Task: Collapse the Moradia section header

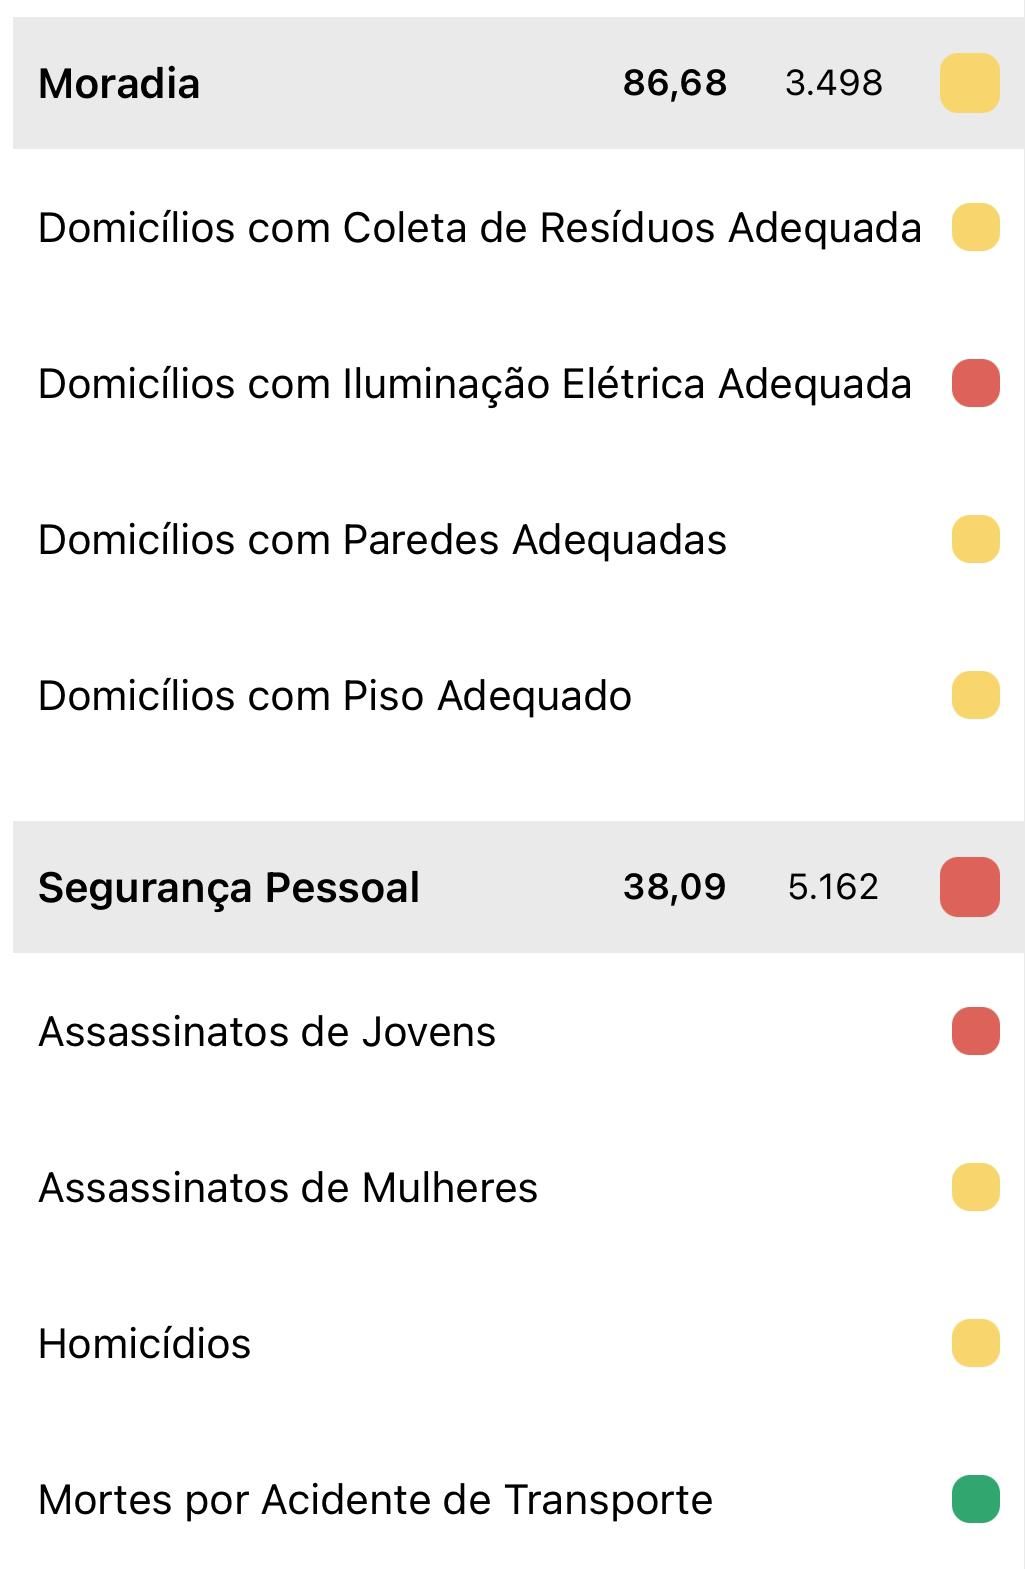Action: pos(119,83)
